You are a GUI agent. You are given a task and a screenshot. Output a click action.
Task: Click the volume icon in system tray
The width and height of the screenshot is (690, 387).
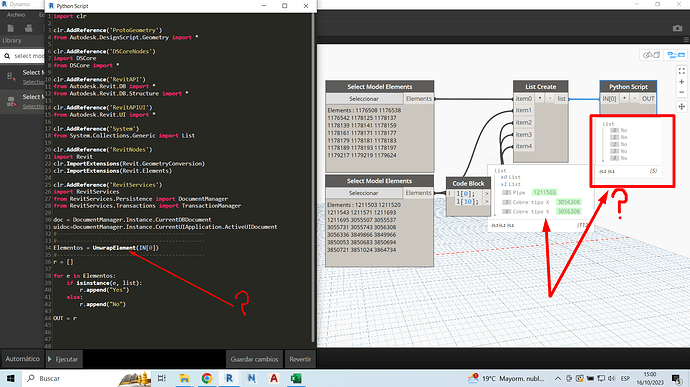(611, 378)
